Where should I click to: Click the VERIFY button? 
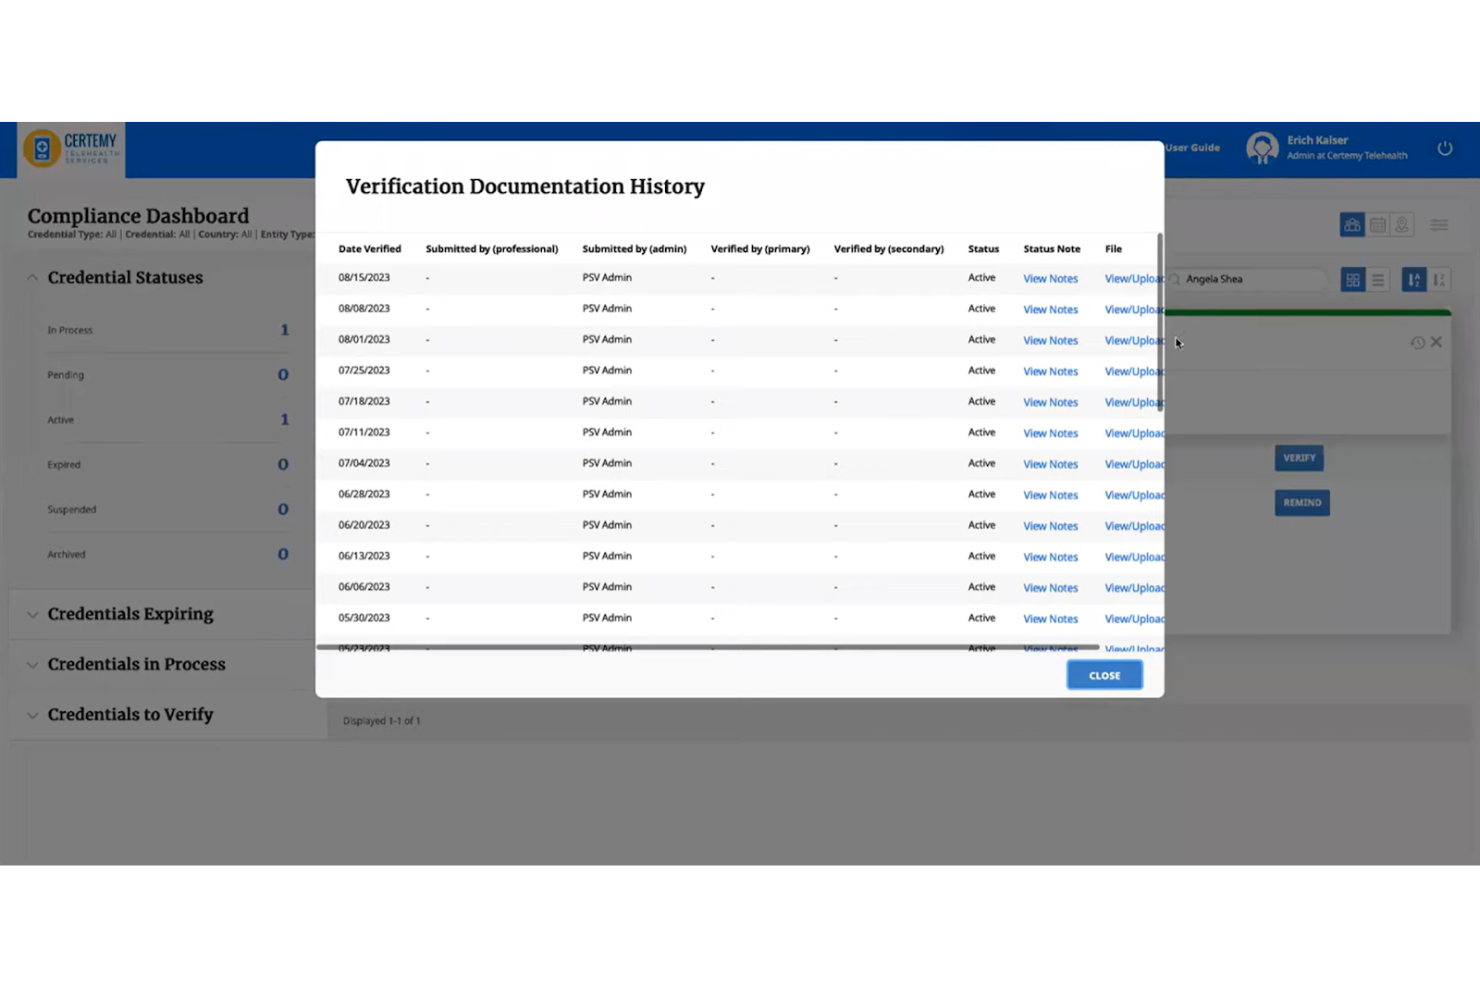coord(1298,457)
